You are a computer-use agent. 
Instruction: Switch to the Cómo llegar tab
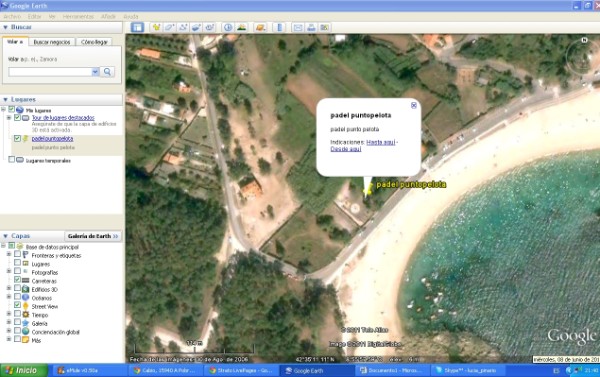pos(94,42)
